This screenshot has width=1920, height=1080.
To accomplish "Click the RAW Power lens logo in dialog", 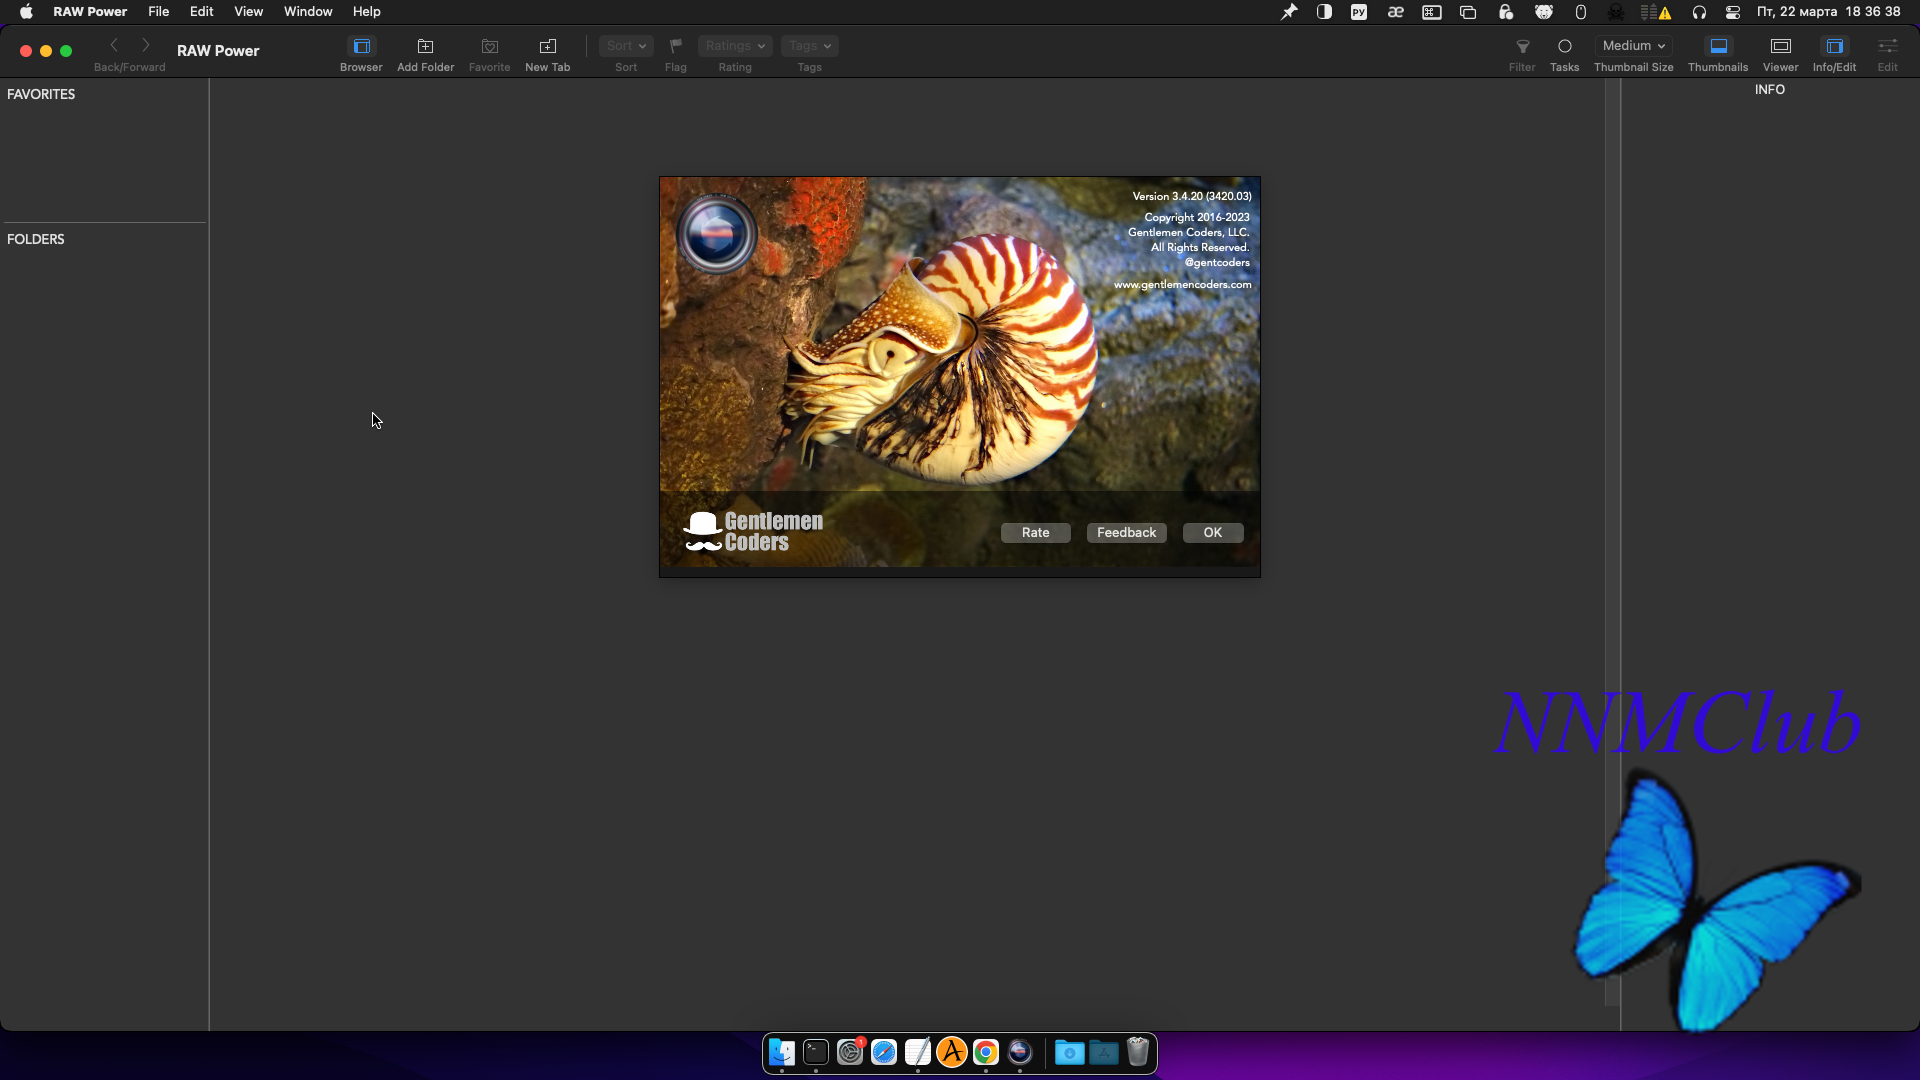I will point(716,234).
